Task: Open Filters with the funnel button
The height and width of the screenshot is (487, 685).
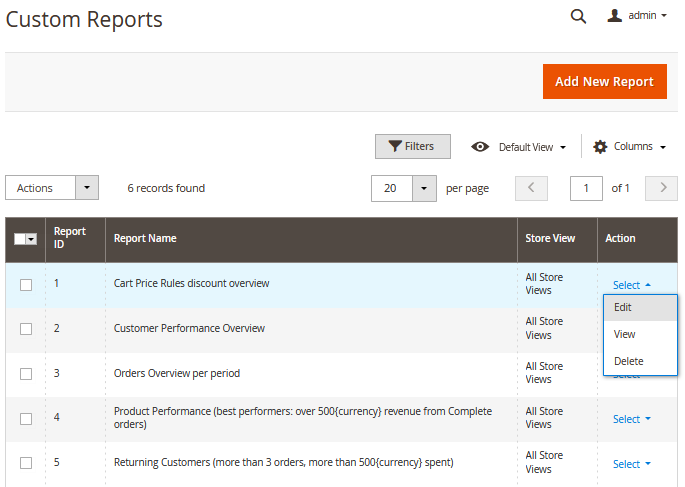Action: [412, 147]
